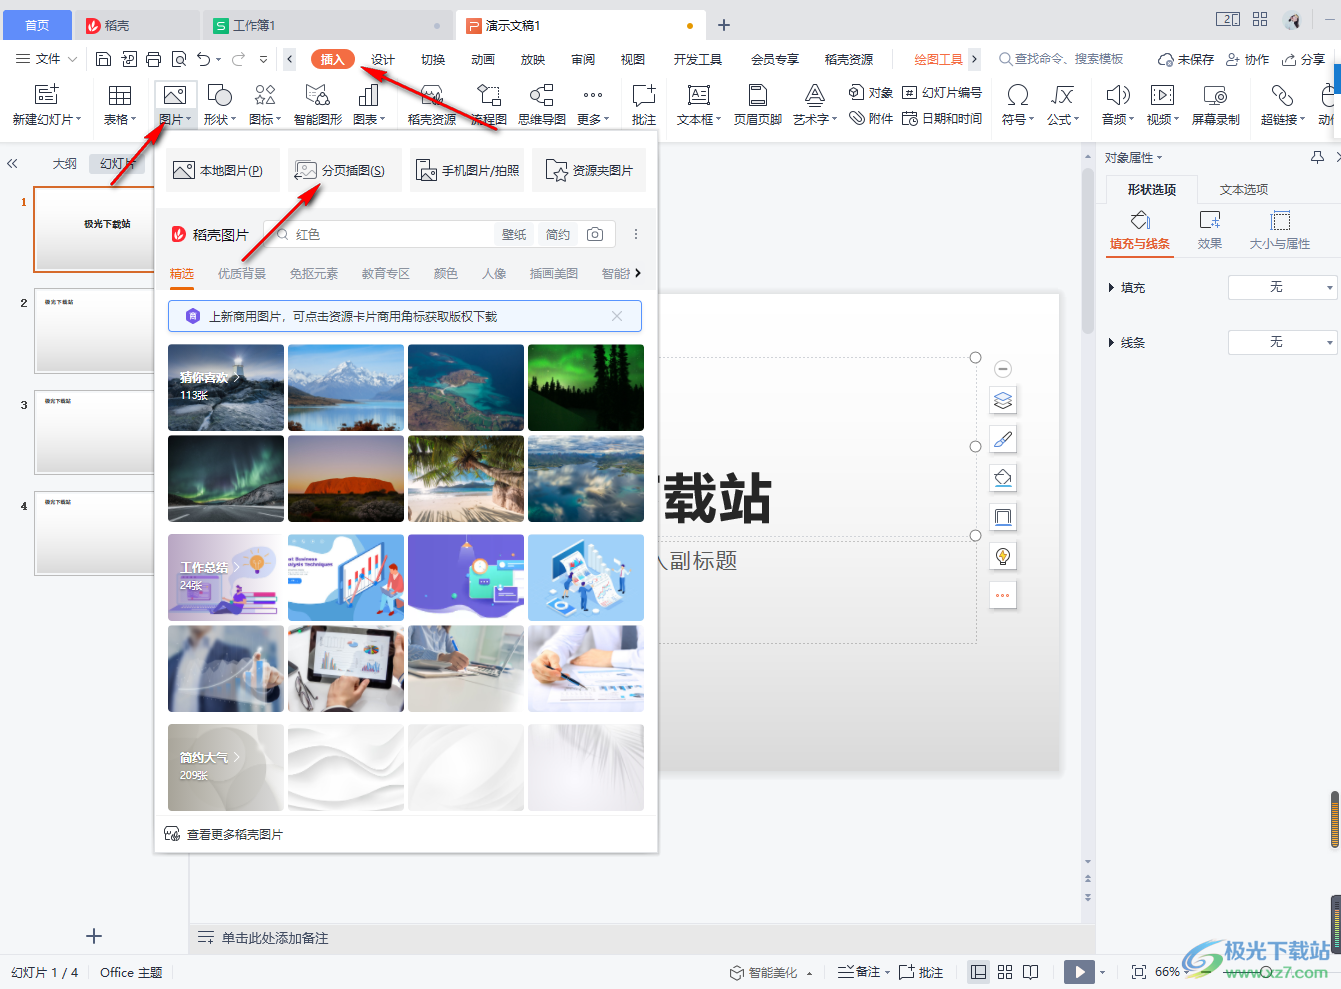Open the 对象属性 panel dropdown
Screen dimensions: 1341x989
1133,158
